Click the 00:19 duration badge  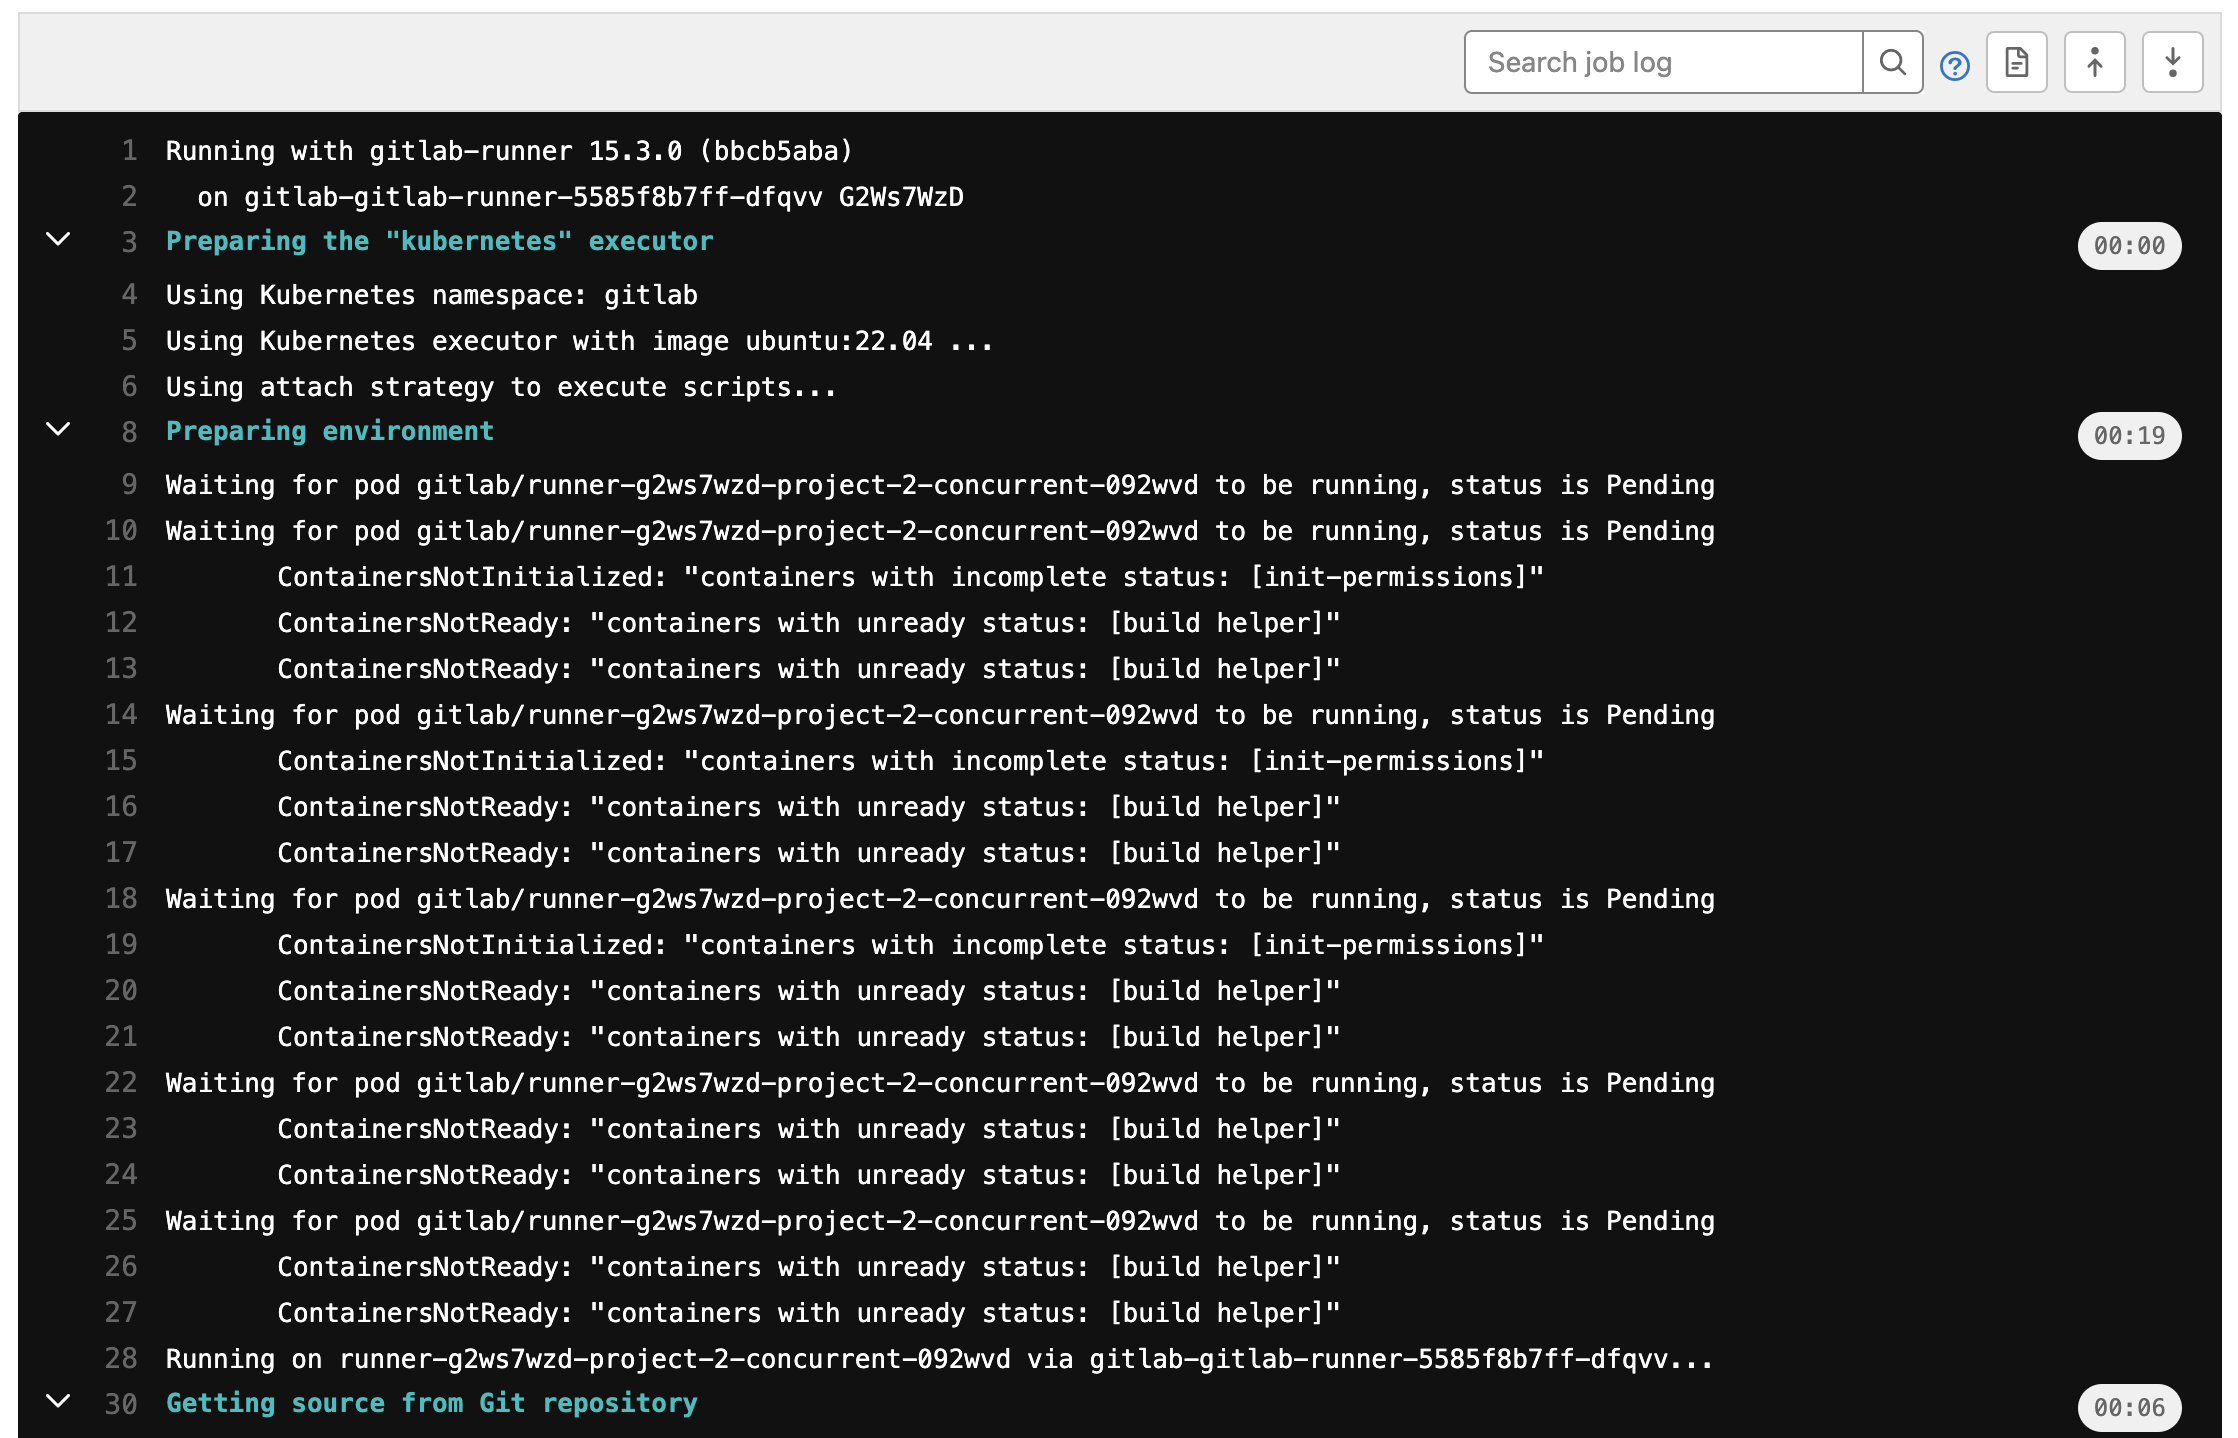(x=2128, y=436)
